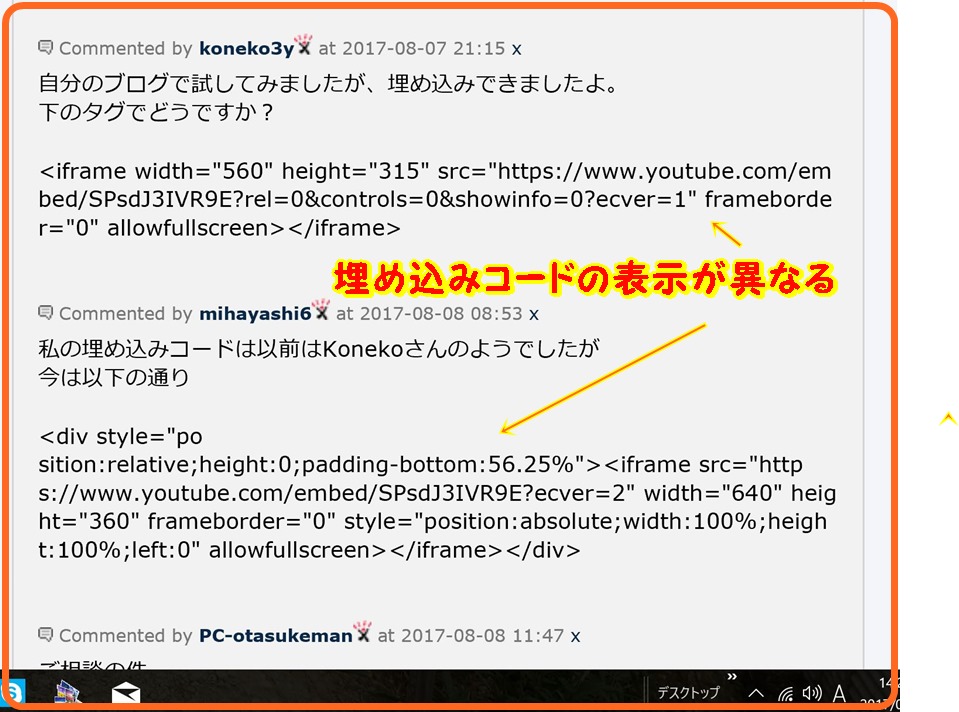This screenshot has height=712, width=959.
Task: Click the badge icon after koneko3y's name
Action: 304,45
